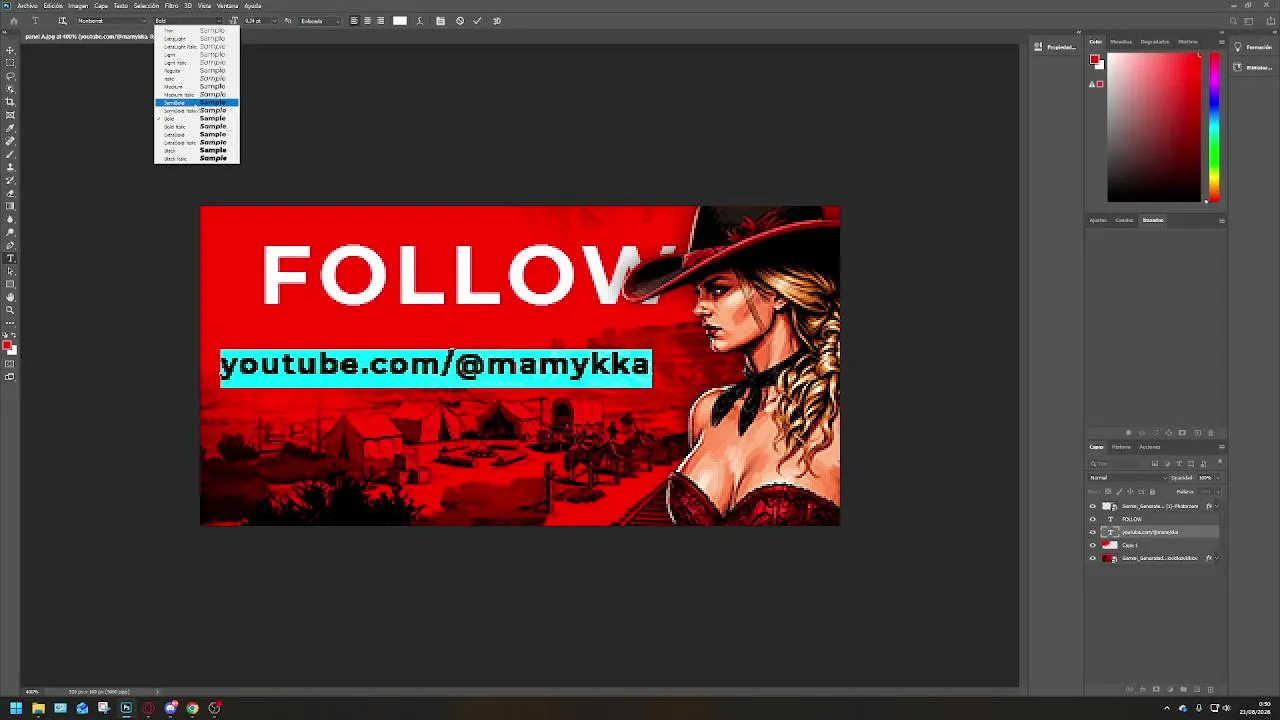1280x720 pixels.
Task: Choose SemiBold font style option
Action: (197, 103)
